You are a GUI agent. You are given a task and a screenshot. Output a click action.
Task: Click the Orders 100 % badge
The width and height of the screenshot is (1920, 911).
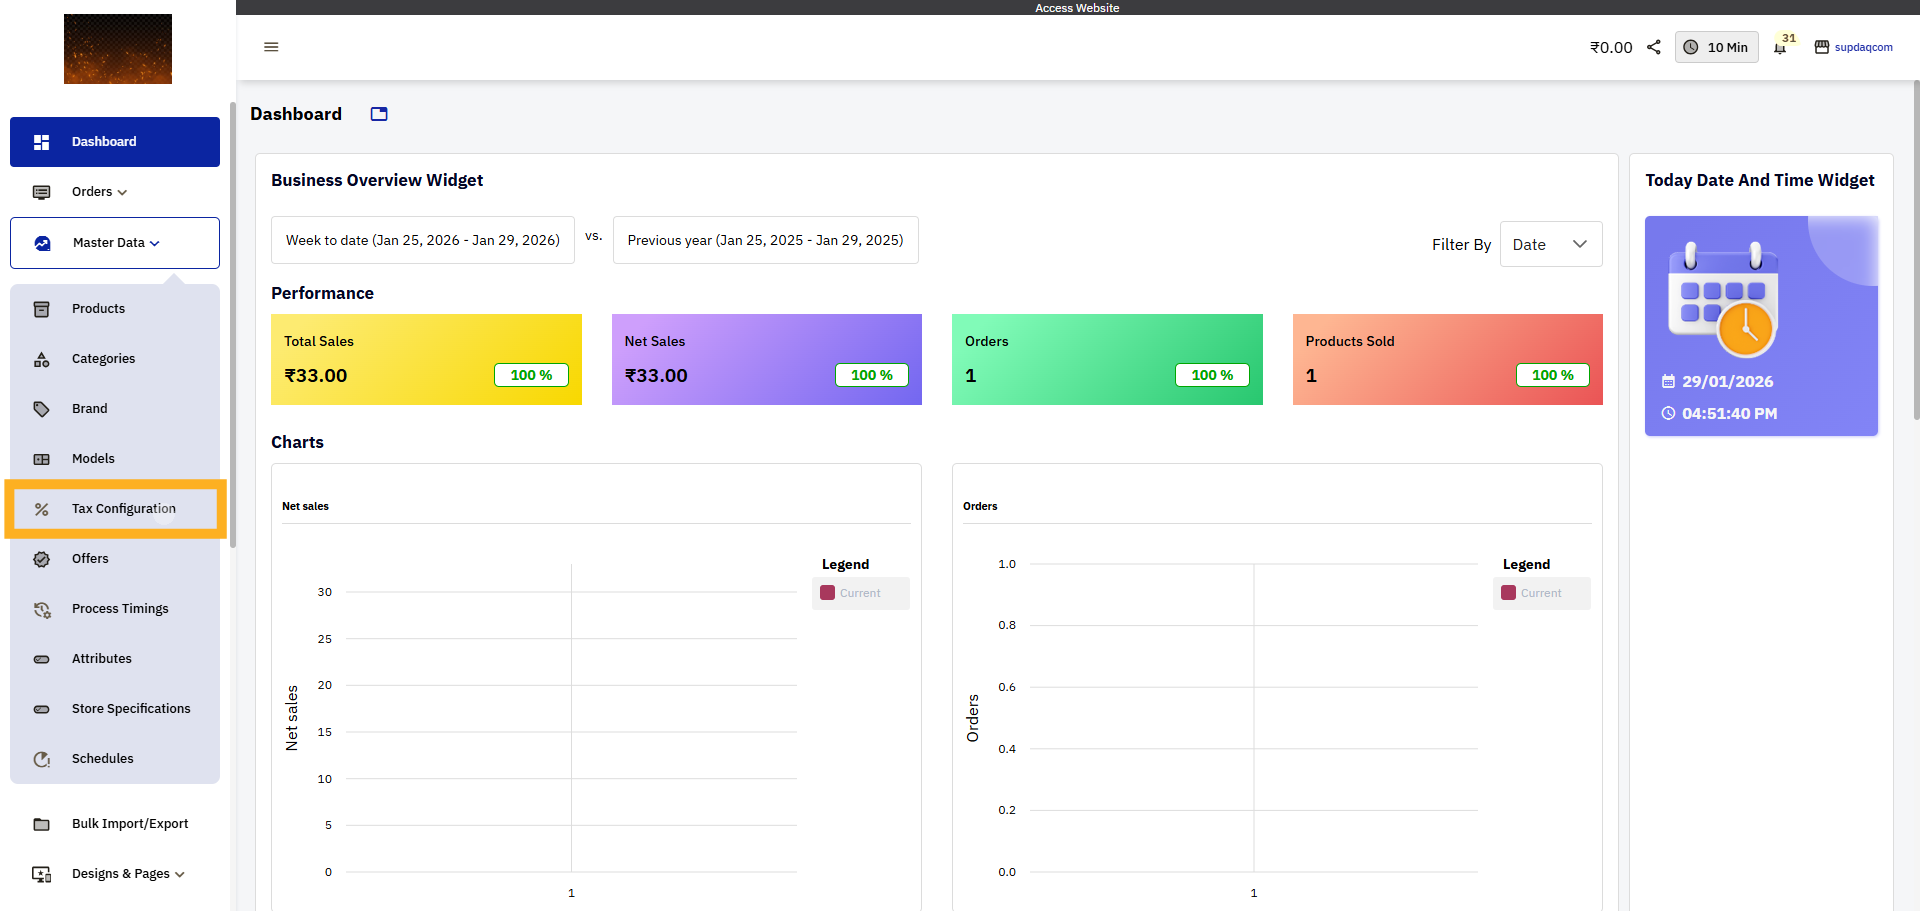[x=1212, y=375]
